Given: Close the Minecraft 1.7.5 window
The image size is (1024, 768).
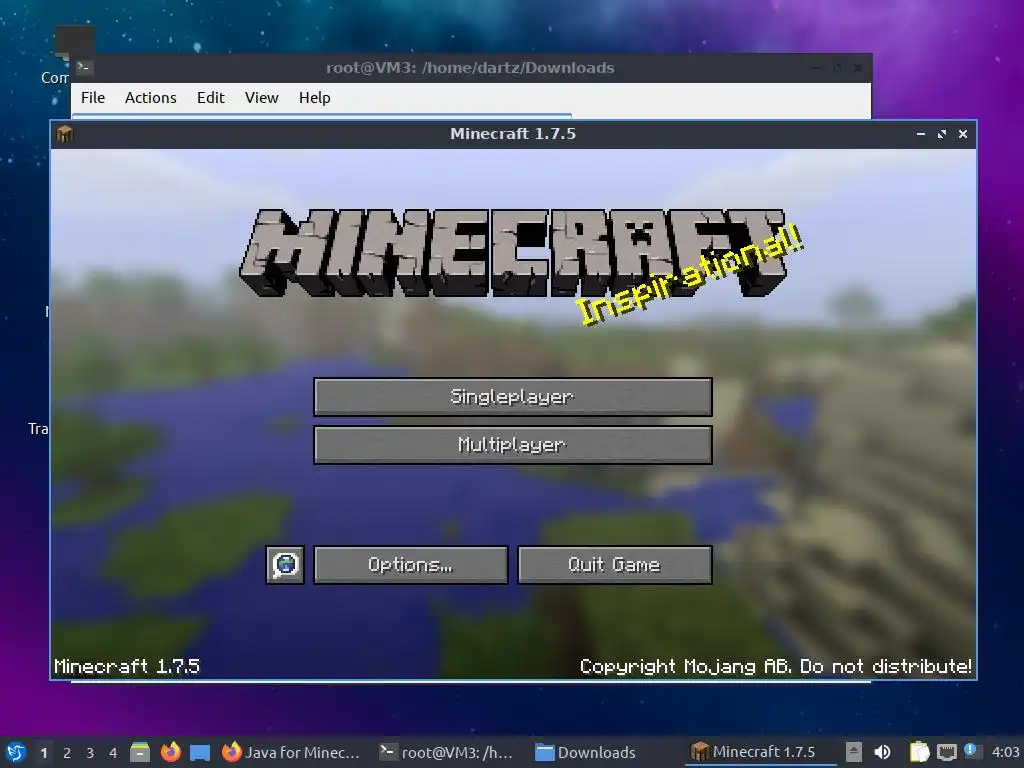Looking at the screenshot, I should click(963, 134).
